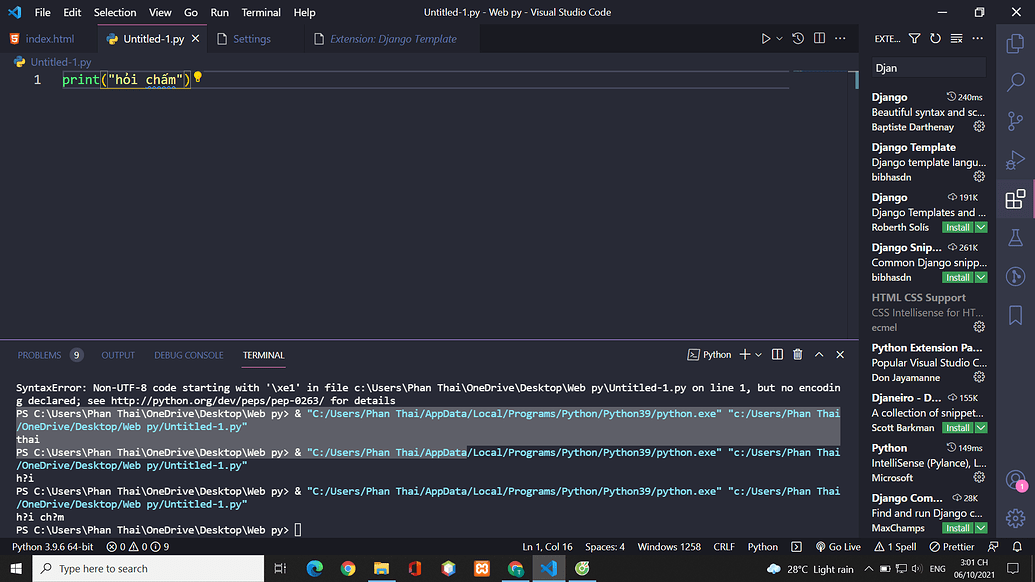
Task: Select Python 3.9.6 64-bit interpreter
Action: [x=53, y=547]
